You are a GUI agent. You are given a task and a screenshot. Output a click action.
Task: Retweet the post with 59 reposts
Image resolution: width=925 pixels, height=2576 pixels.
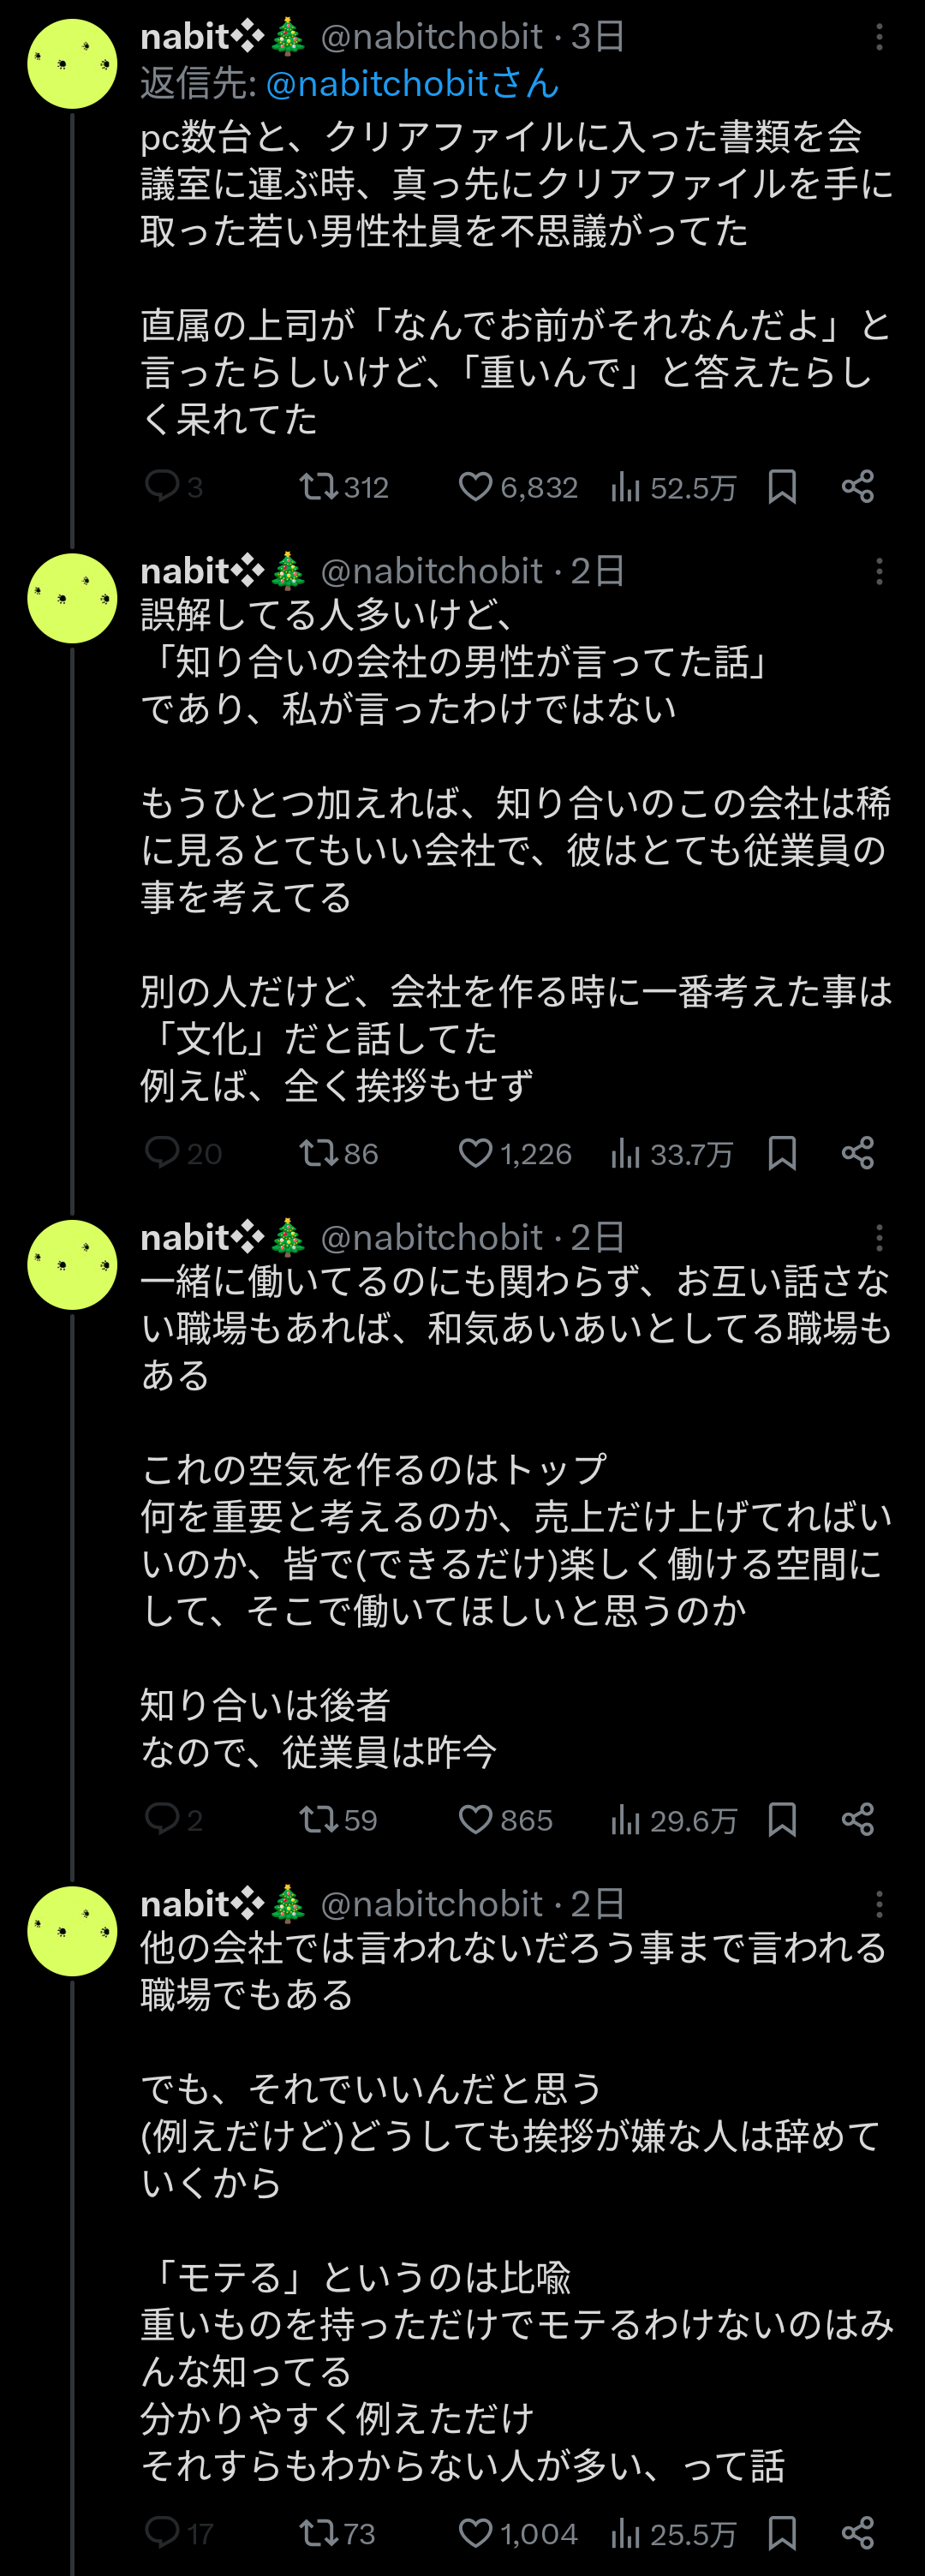pos(319,1819)
